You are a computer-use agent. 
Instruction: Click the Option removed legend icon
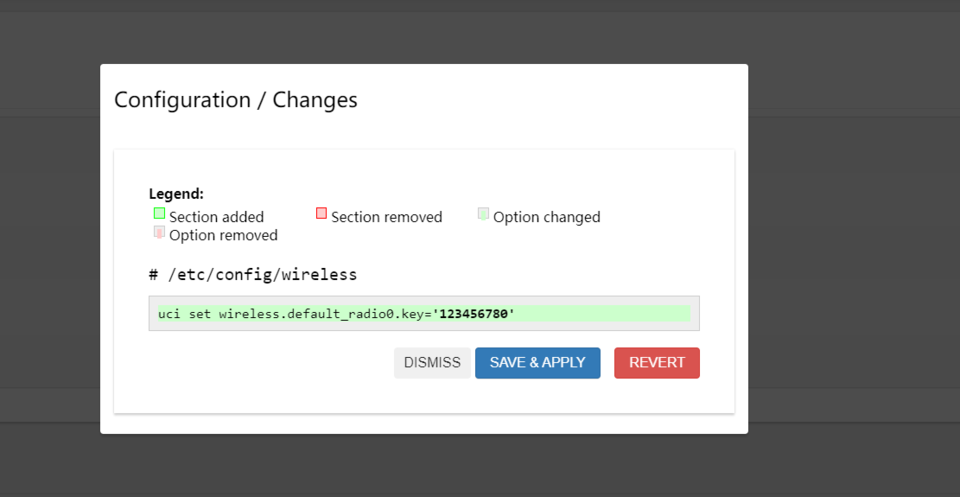(x=159, y=232)
